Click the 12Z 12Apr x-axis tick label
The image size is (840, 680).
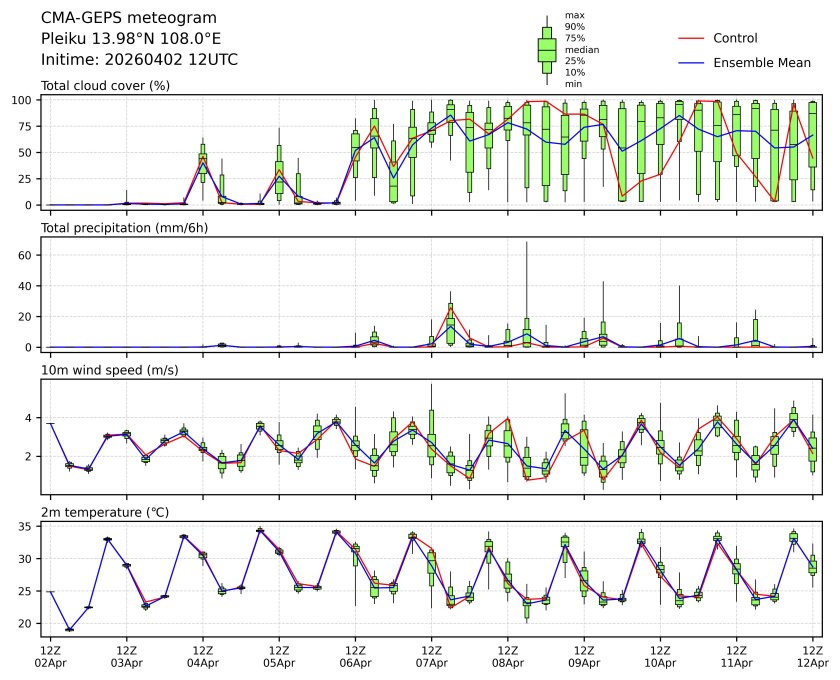(x=812, y=656)
